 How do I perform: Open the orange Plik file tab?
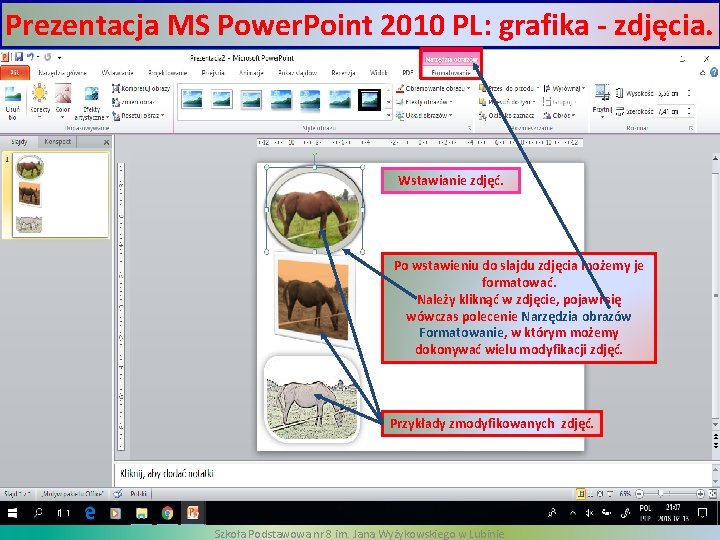click(15, 73)
